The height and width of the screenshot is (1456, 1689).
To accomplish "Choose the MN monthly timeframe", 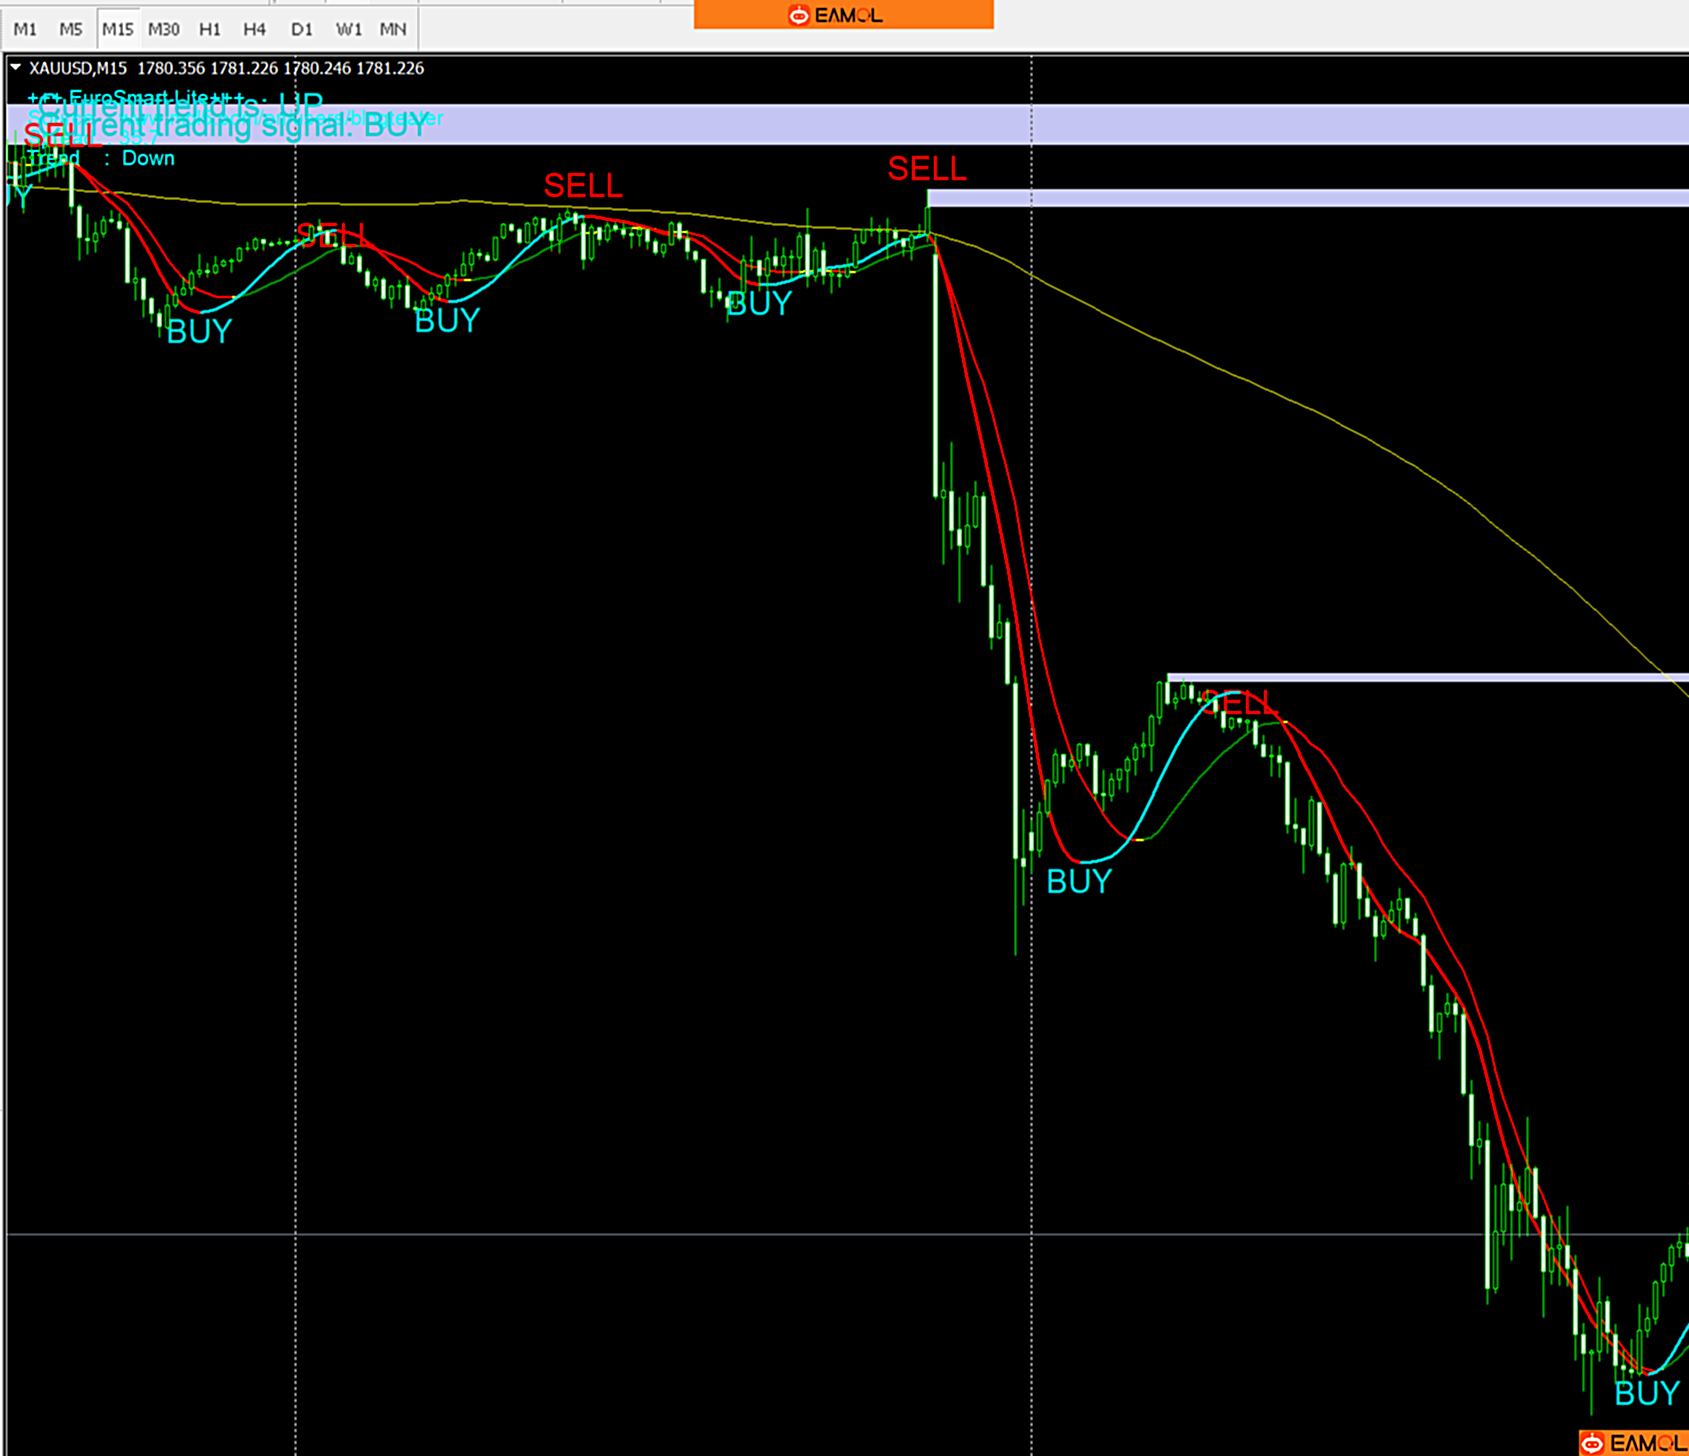I will [x=393, y=29].
